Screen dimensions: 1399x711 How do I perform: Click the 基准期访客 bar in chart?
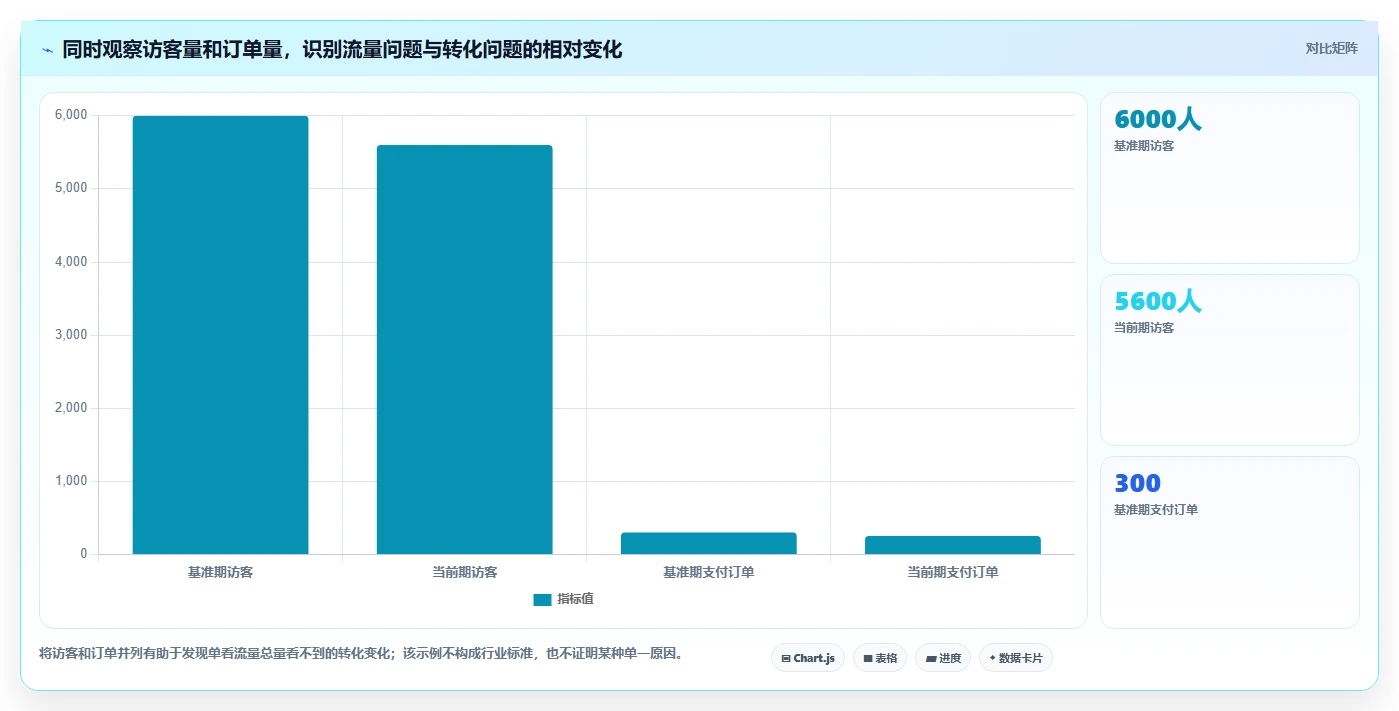point(220,335)
